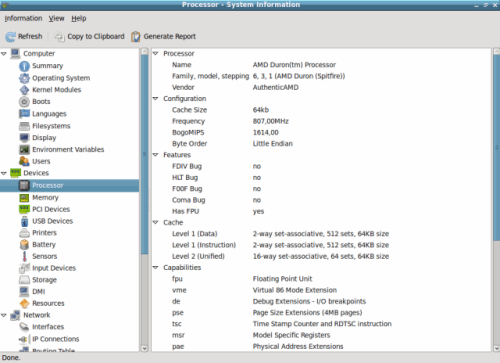
Task: Open the Storage drive icon
Action: tap(24, 280)
